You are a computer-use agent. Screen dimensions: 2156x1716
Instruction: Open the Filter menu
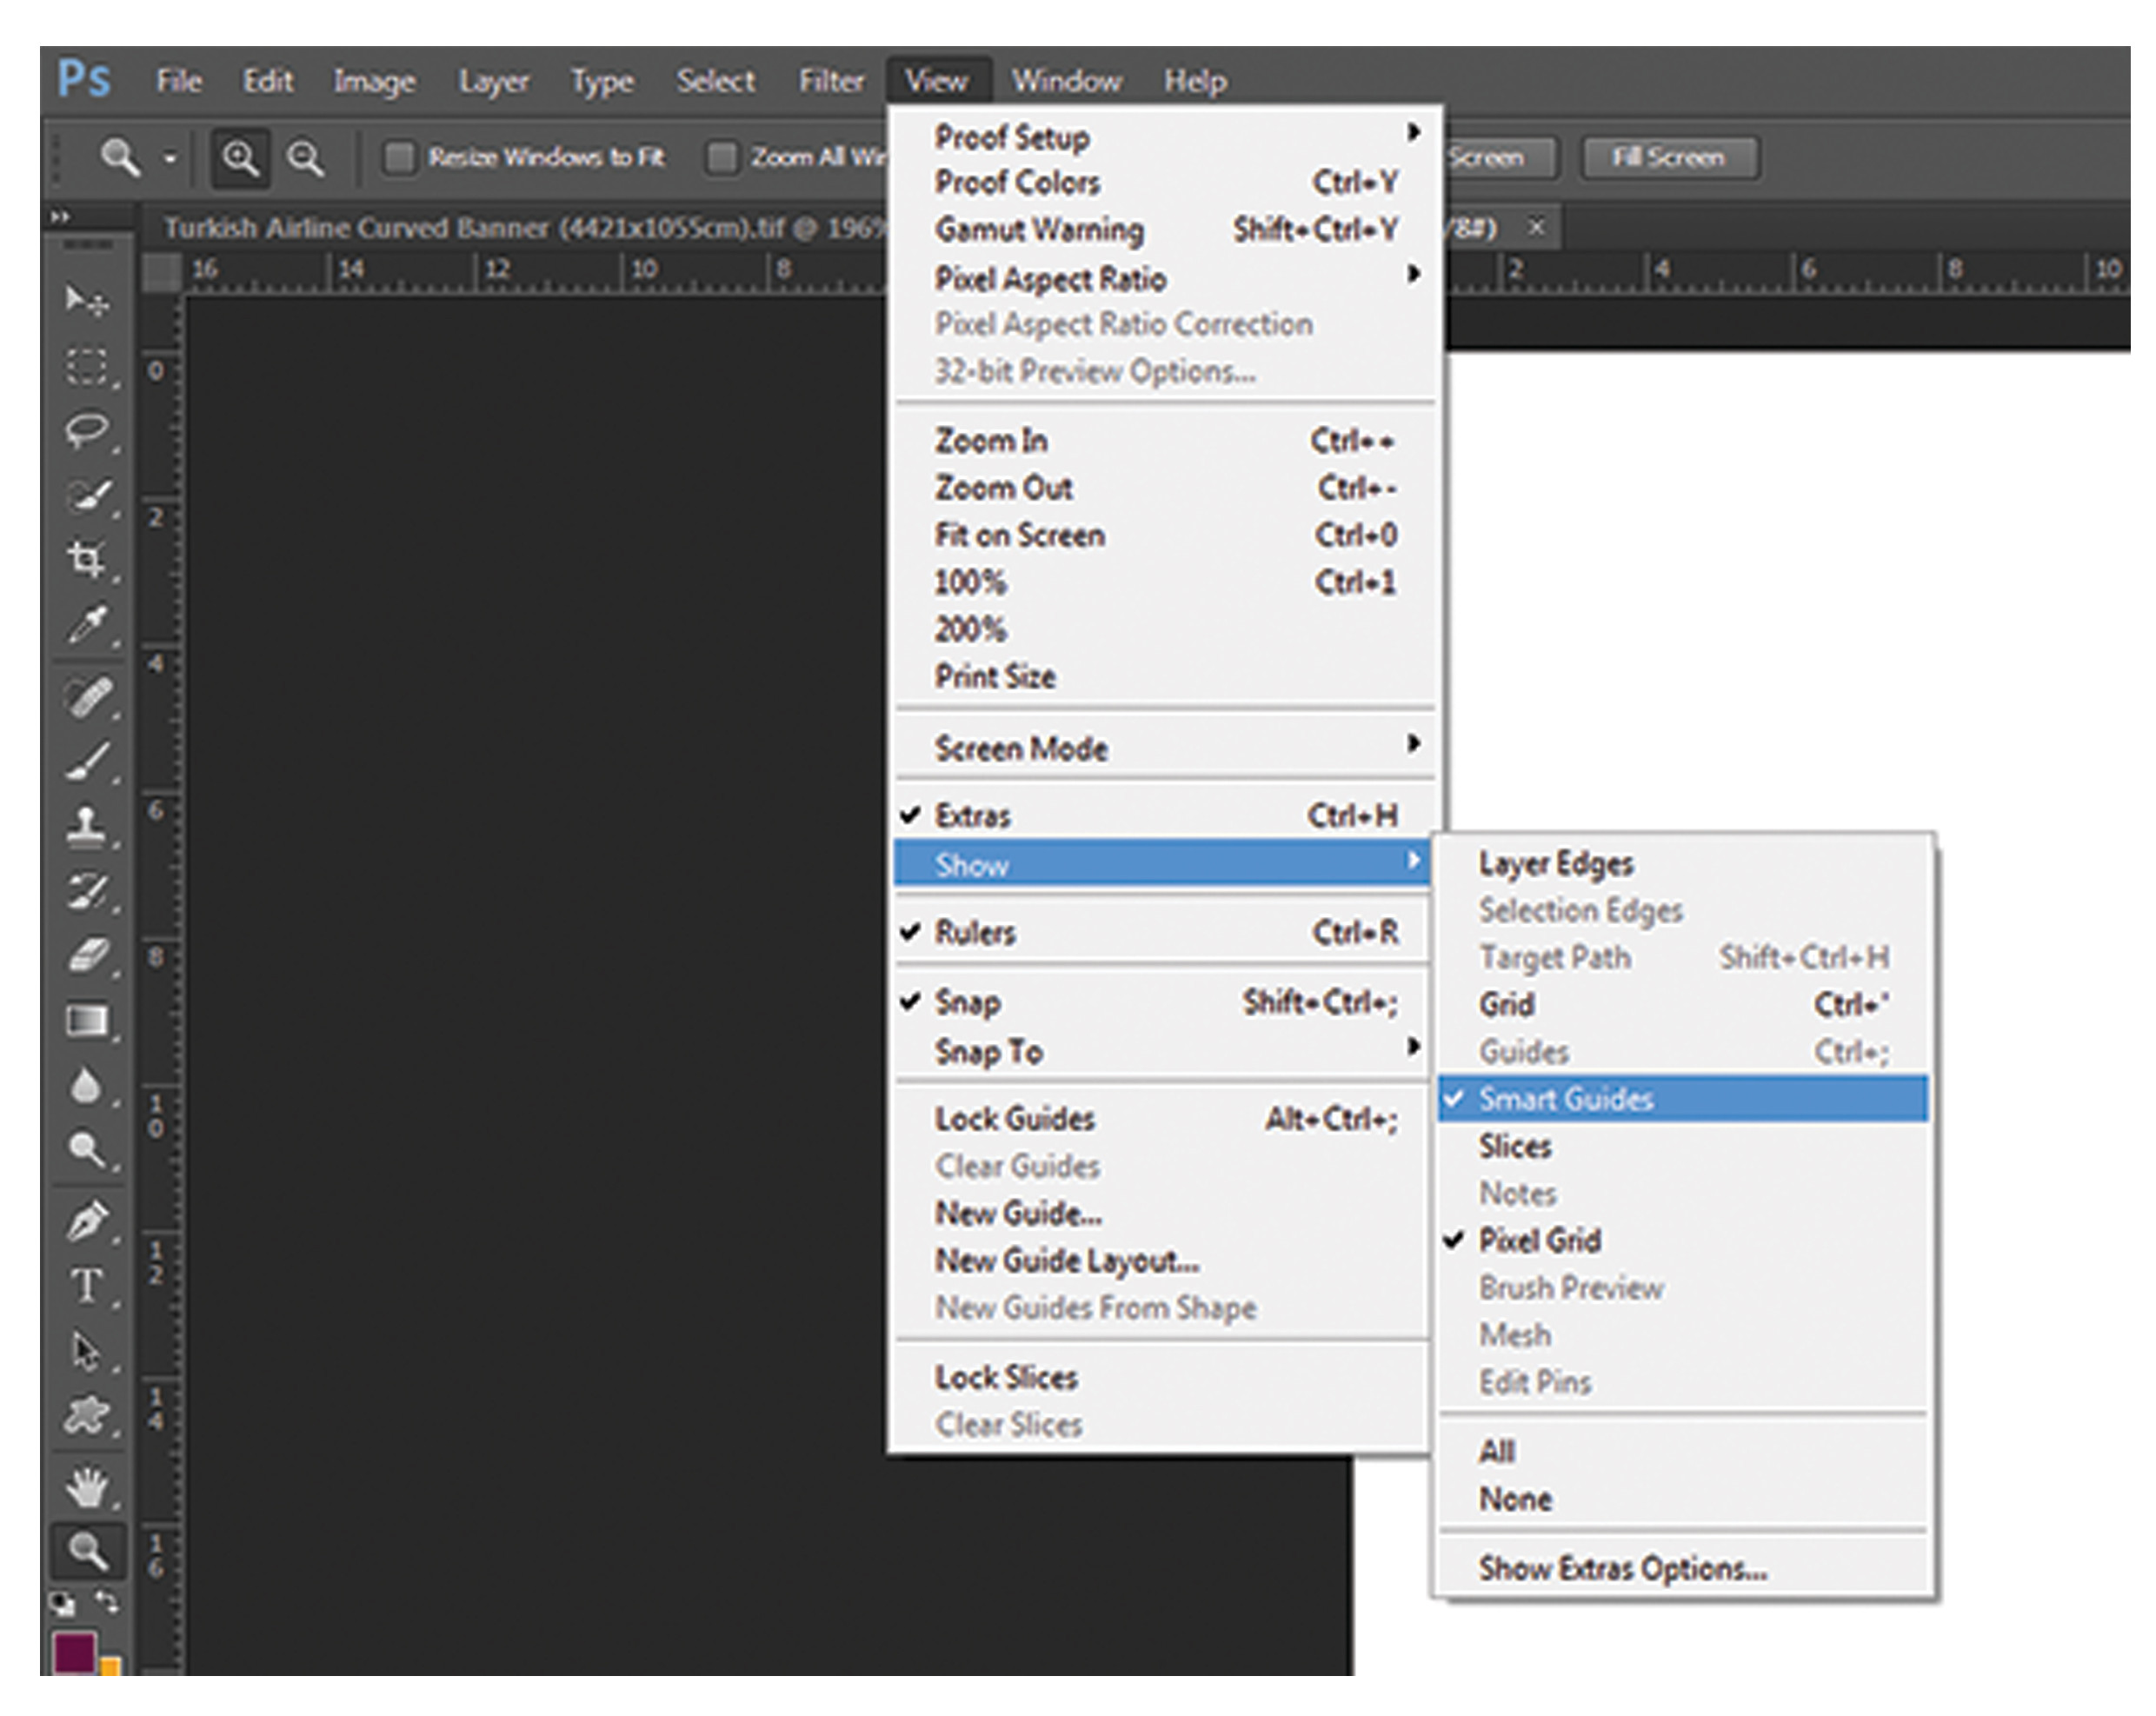(830, 81)
